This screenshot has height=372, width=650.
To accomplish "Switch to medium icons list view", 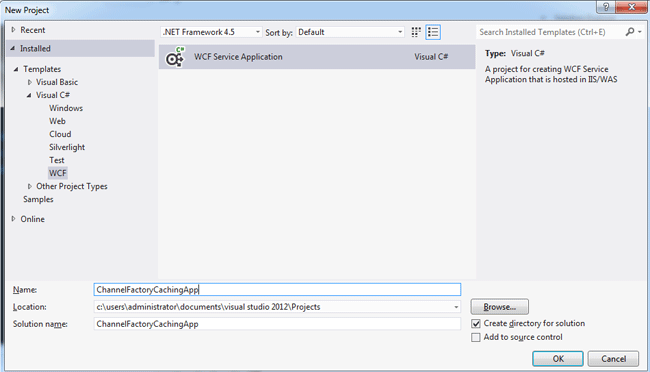I will [433, 32].
